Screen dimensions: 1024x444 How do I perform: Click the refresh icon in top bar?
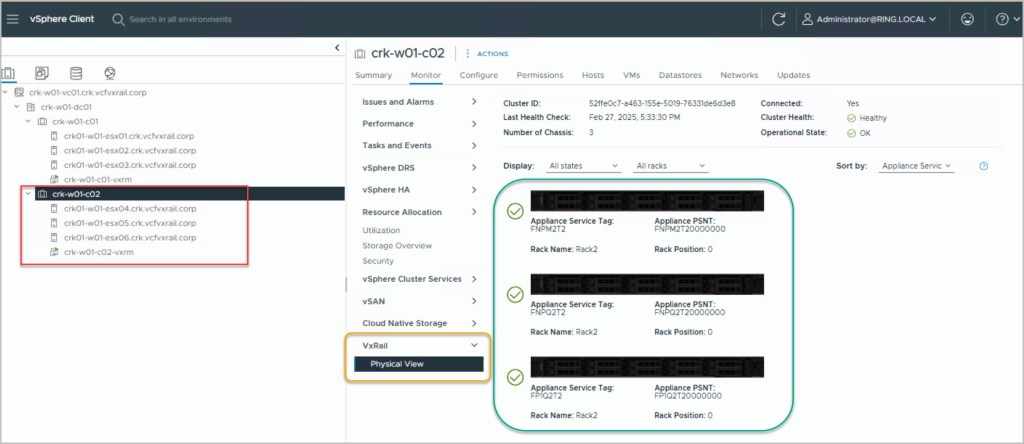pos(779,19)
